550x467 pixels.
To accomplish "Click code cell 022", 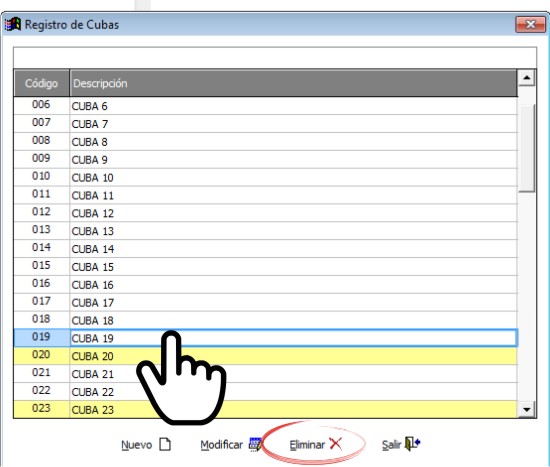I will point(41,392).
